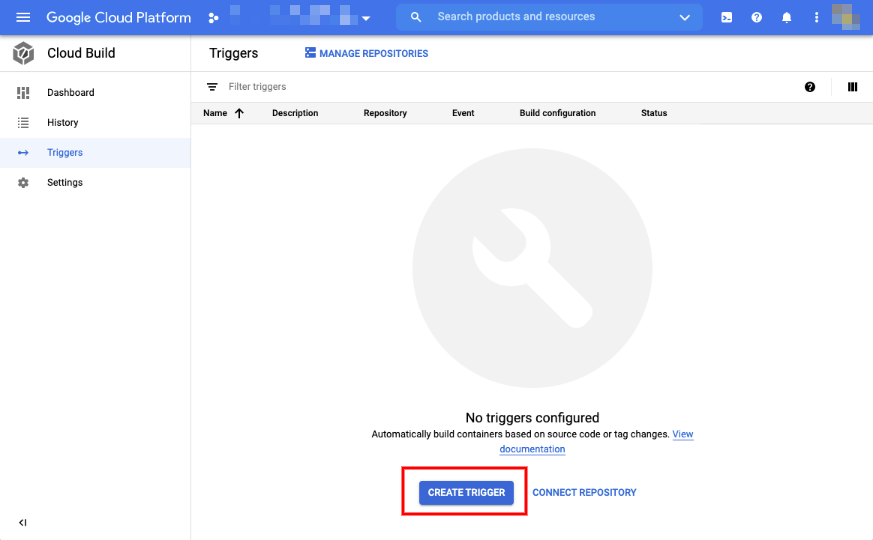Open the help question mark in top bar
Screen dimensions: 873x540
[x=756, y=17]
